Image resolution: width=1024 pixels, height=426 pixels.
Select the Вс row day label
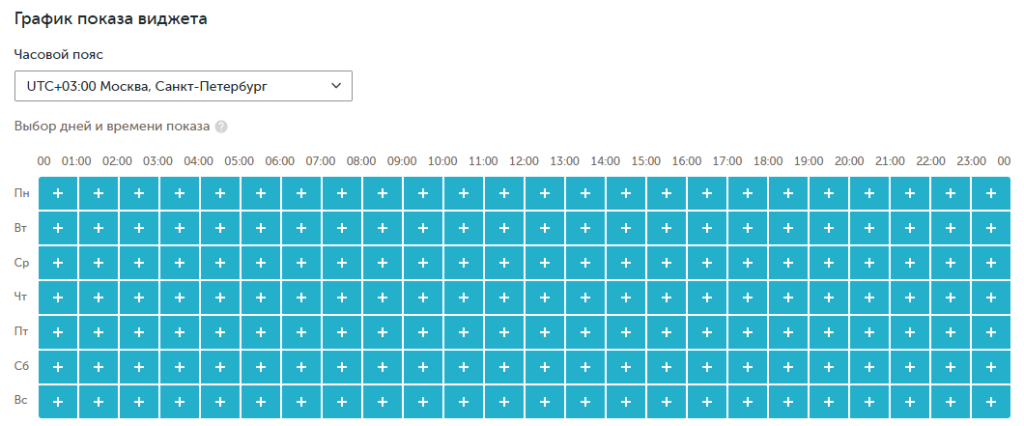point(21,402)
